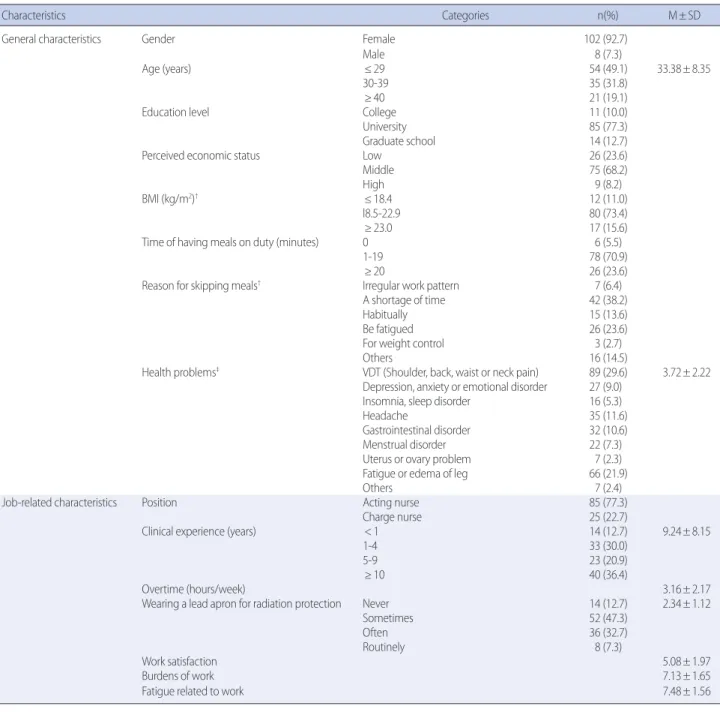
Task: Click 'Reason for skipping meals' label
Action: [x=201, y=286]
